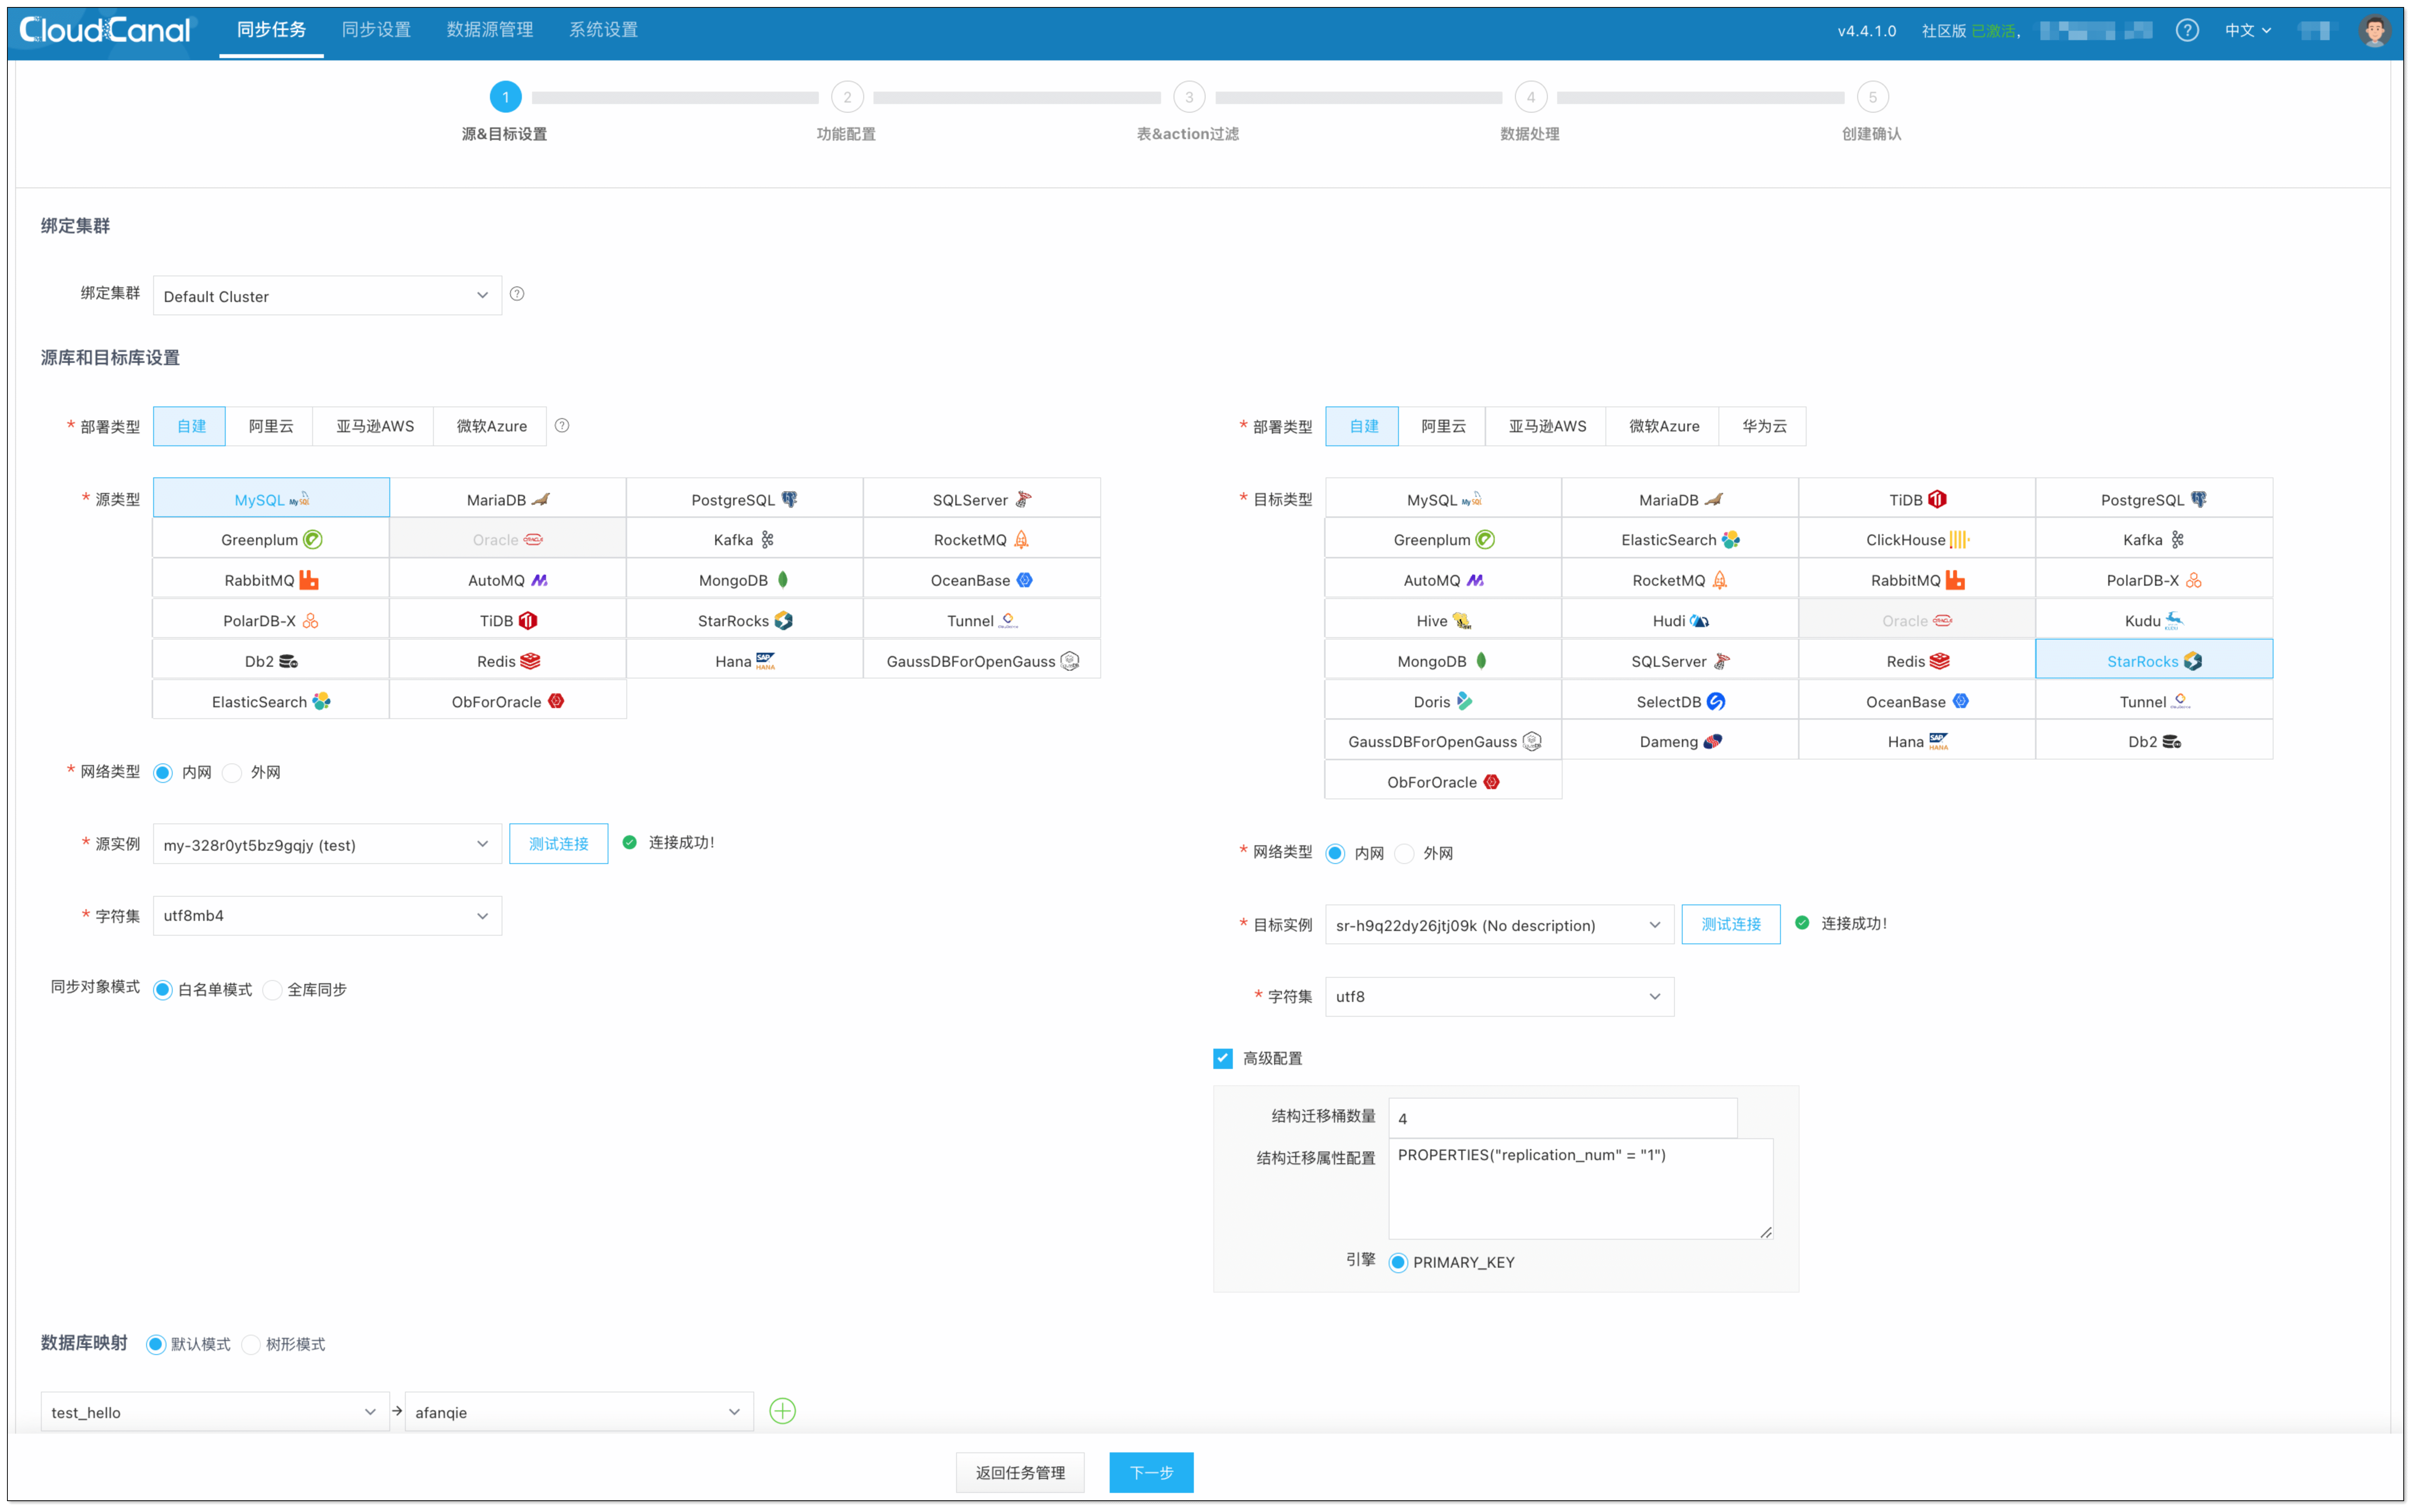This screenshot has width=2415, height=1512.
Task: Click the green plus icon to add mapping
Action: pos(782,1411)
